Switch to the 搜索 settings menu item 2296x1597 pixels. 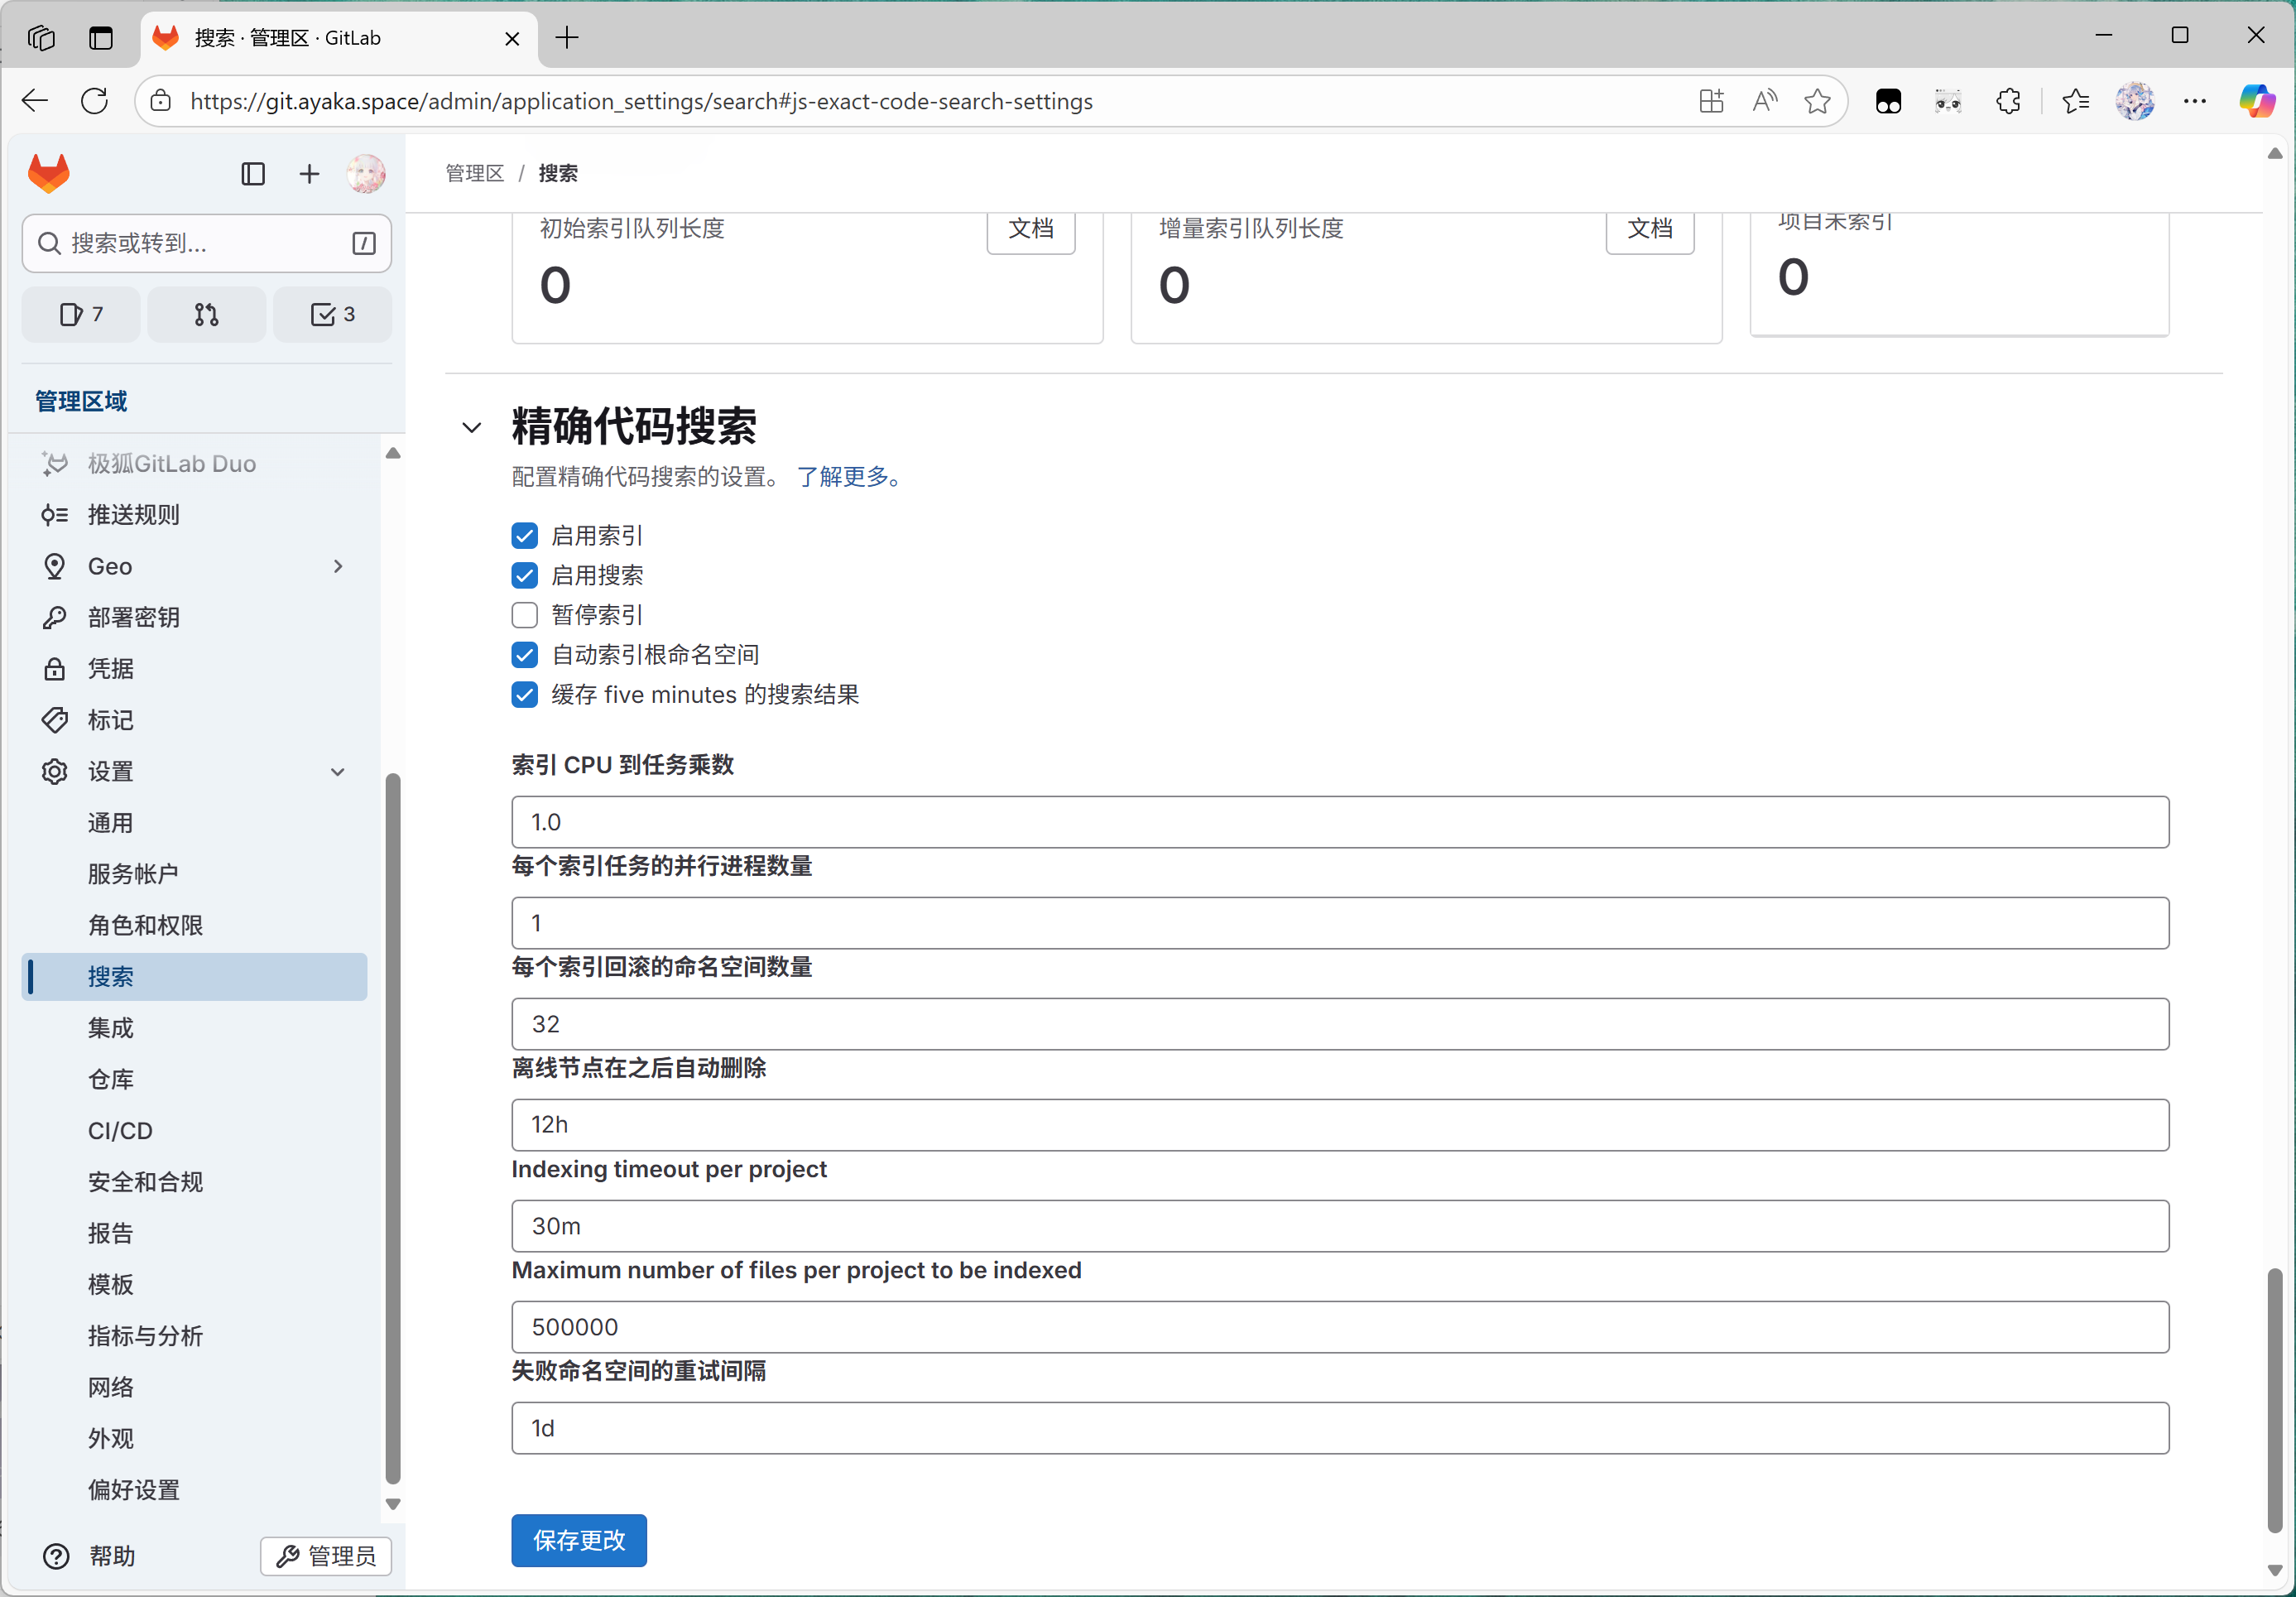point(110,977)
